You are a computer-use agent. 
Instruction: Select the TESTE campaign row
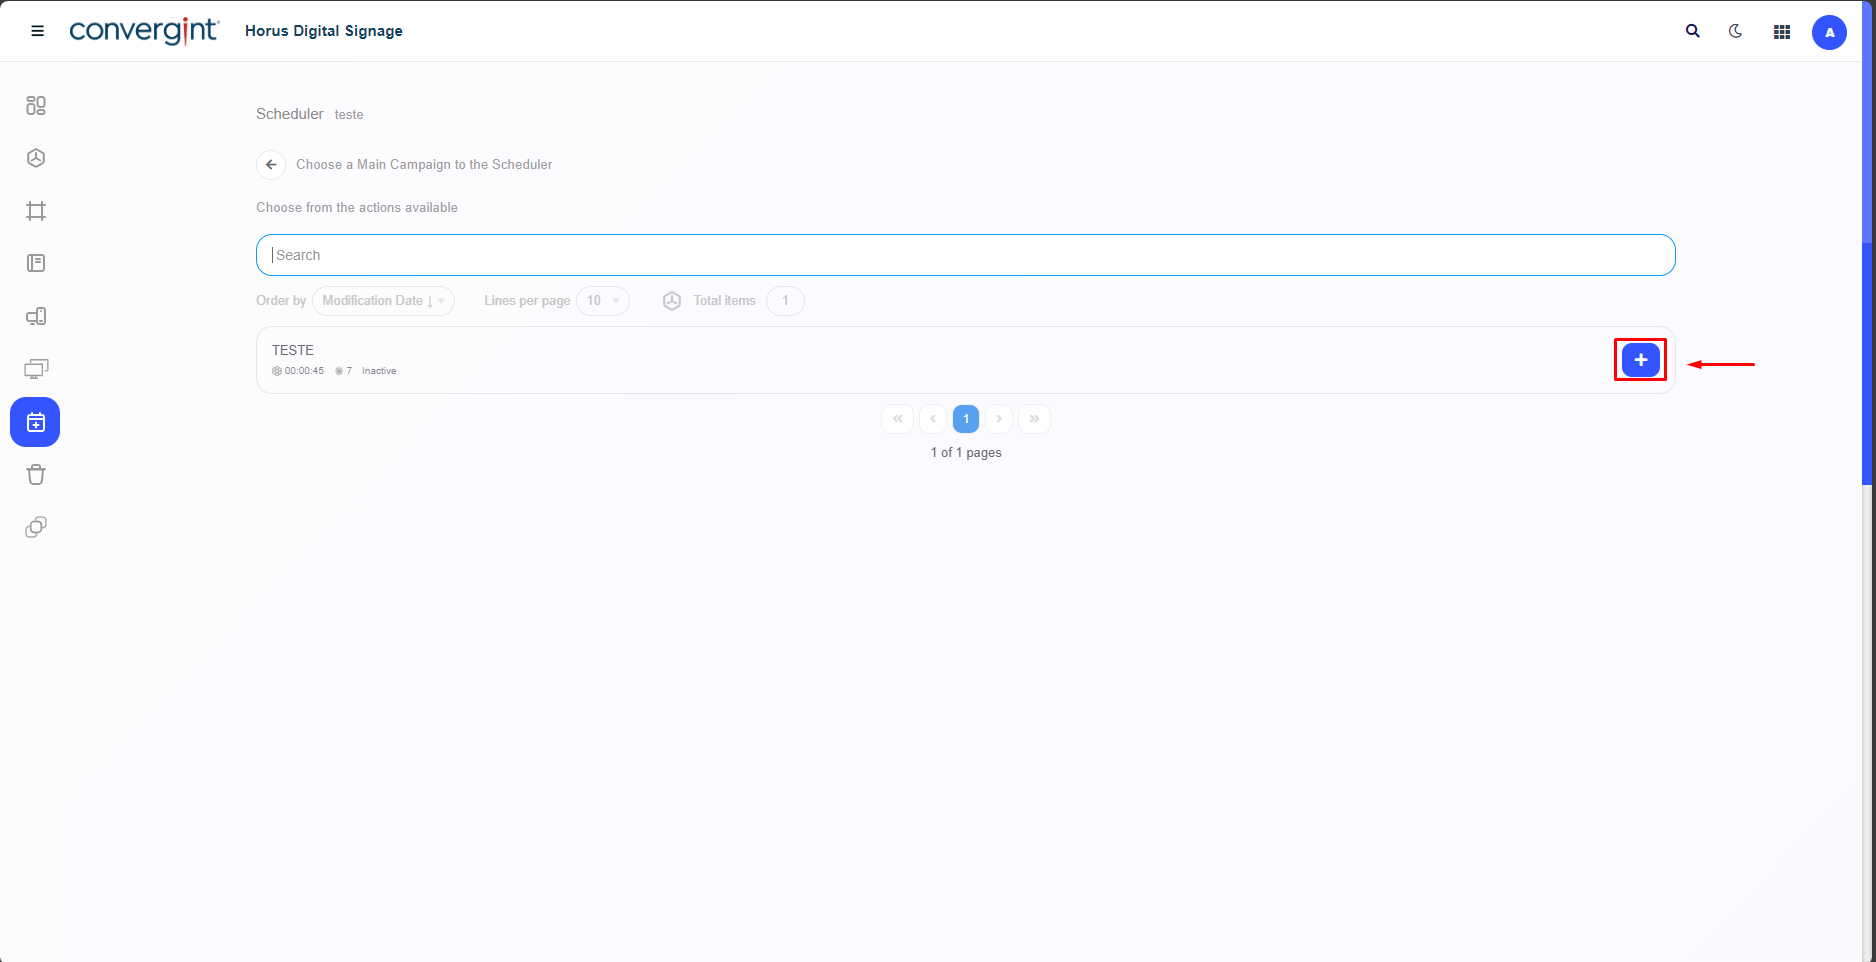point(800,360)
